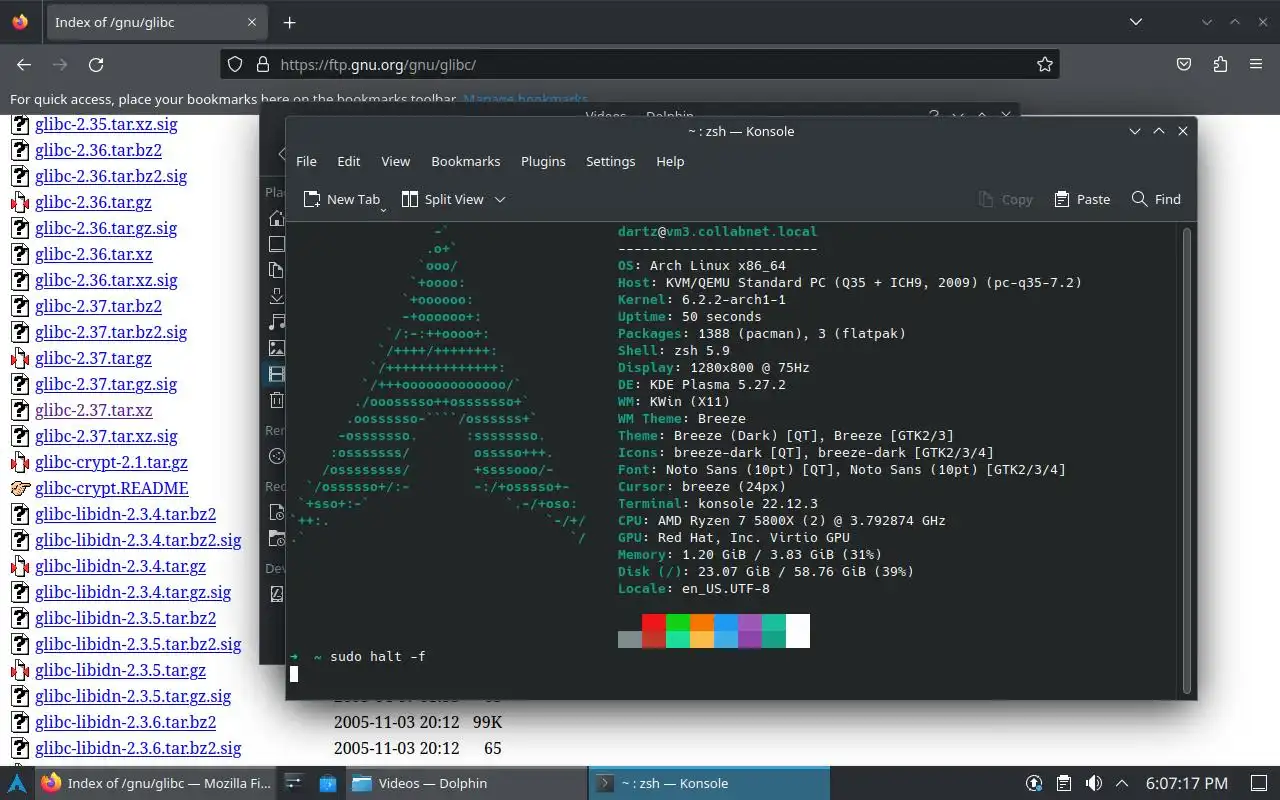Open the View menu in Konsole
1280x800 pixels.
point(396,161)
